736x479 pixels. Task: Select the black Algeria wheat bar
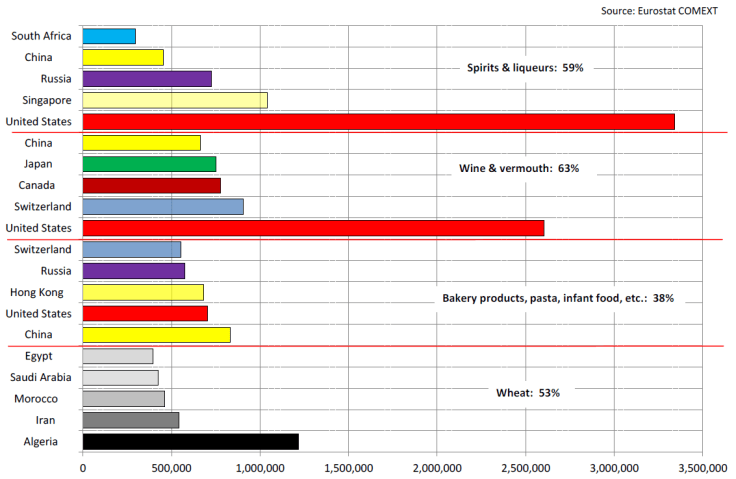(190, 441)
